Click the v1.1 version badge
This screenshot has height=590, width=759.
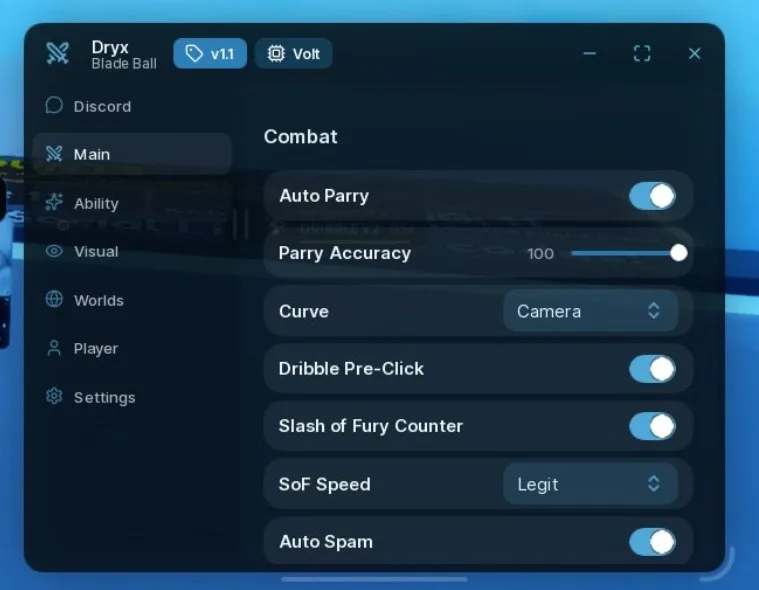click(210, 53)
